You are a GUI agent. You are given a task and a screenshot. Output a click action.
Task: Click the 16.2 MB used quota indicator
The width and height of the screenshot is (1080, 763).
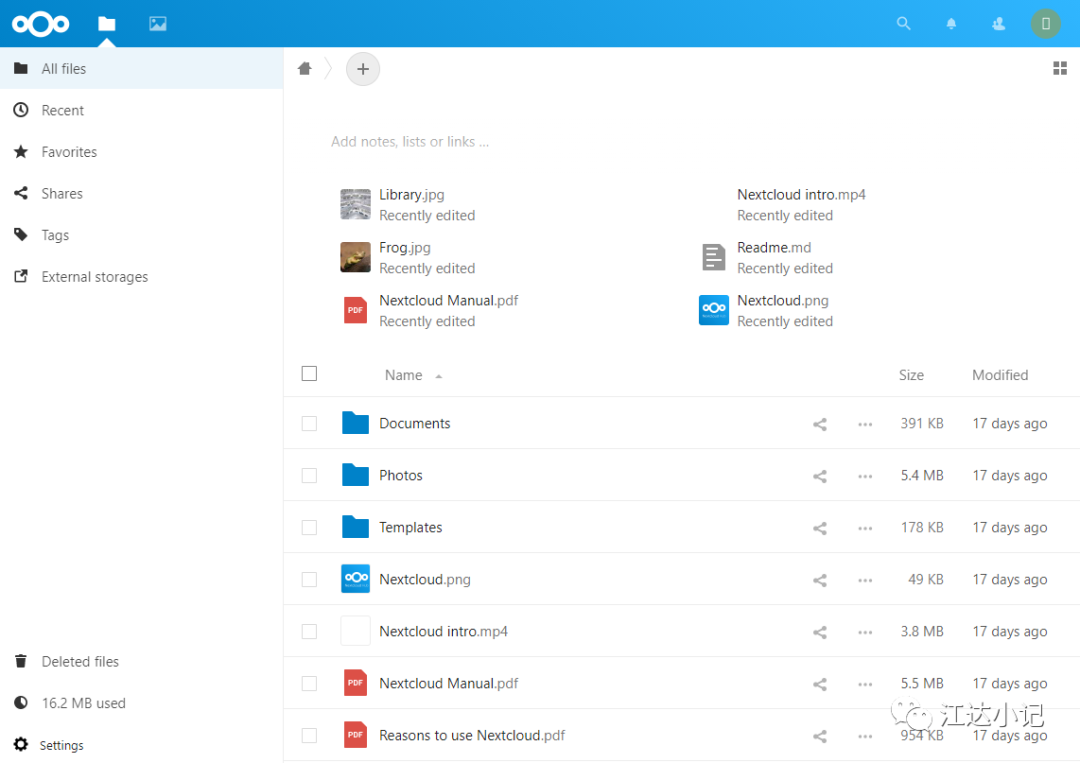click(x=141, y=703)
